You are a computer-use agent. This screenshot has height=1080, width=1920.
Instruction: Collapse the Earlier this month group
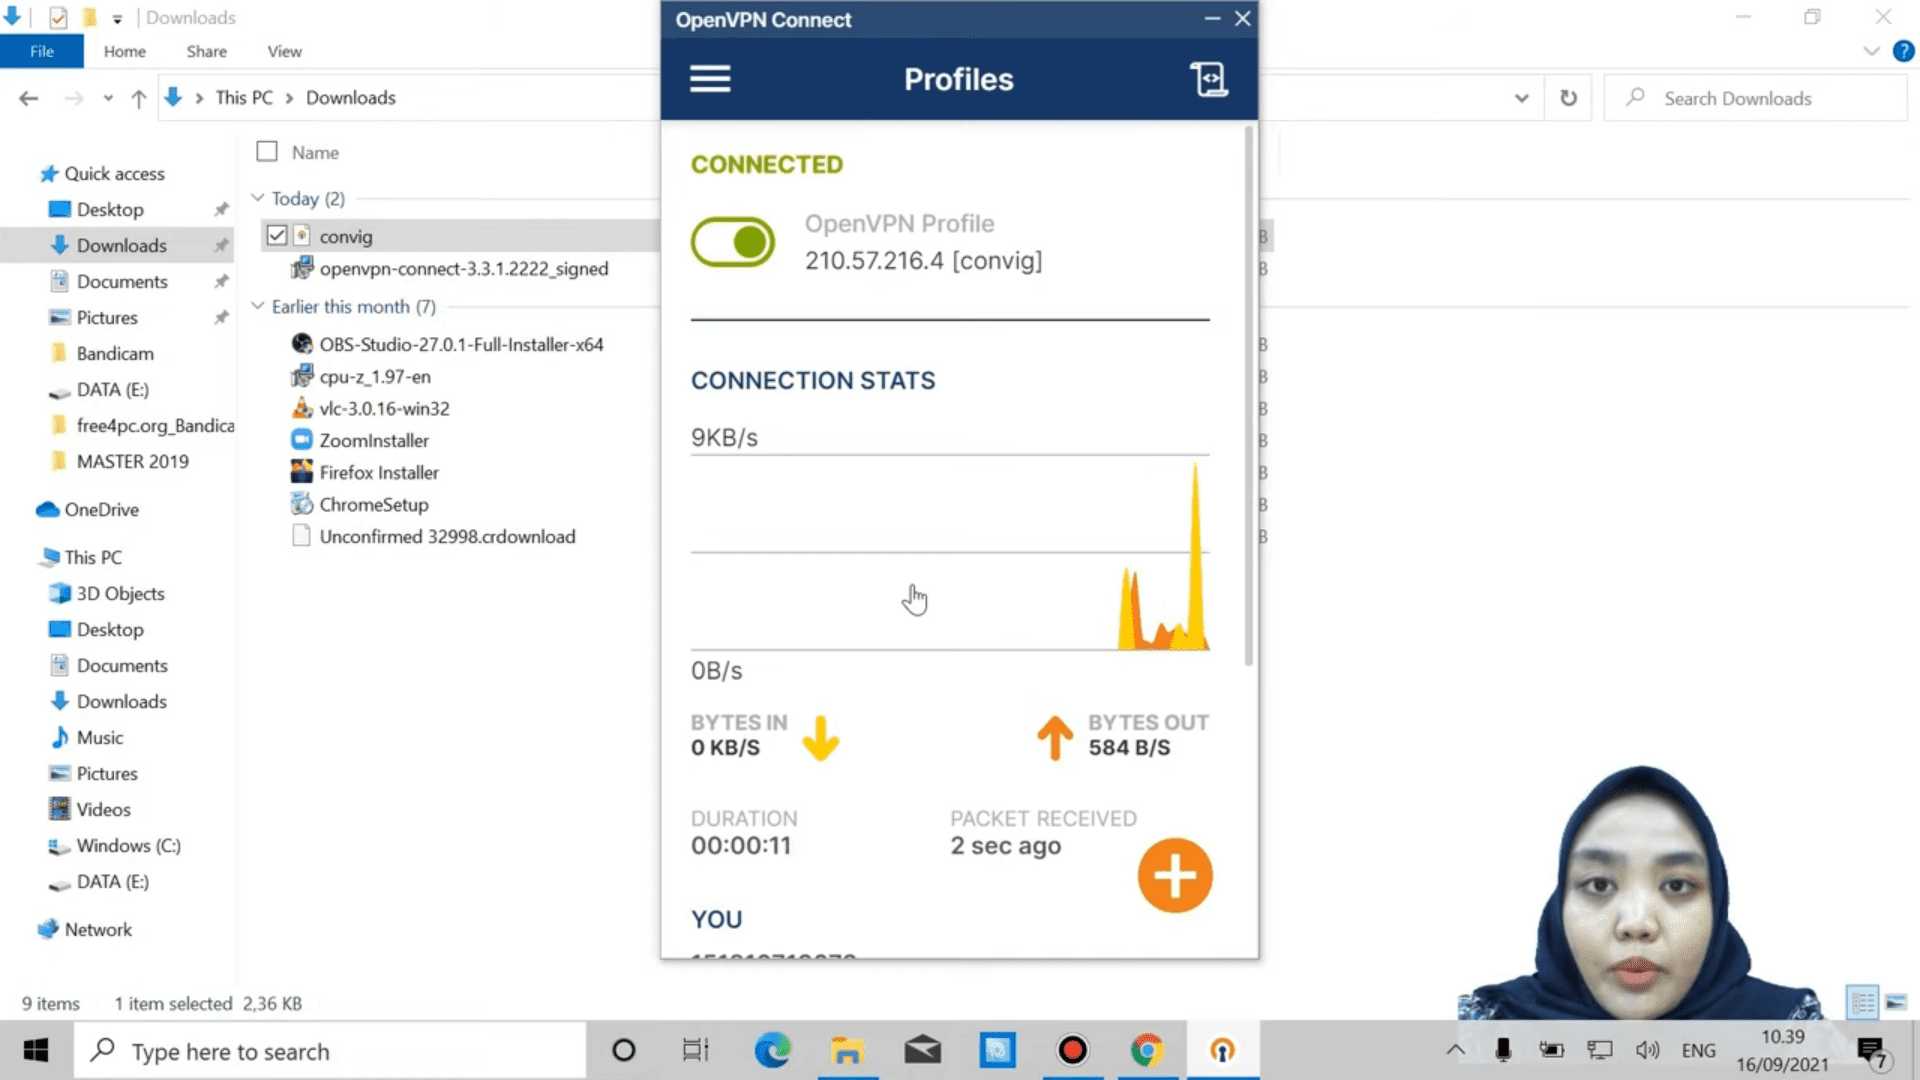258,306
